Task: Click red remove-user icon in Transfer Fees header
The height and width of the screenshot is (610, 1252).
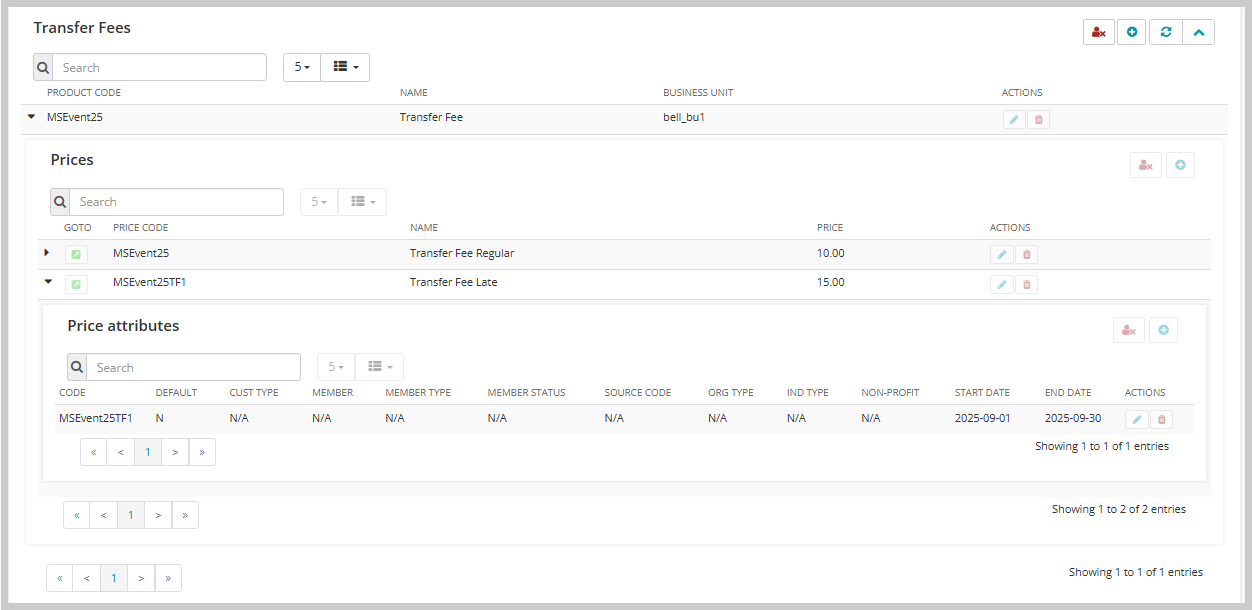Action: (1099, 32)
